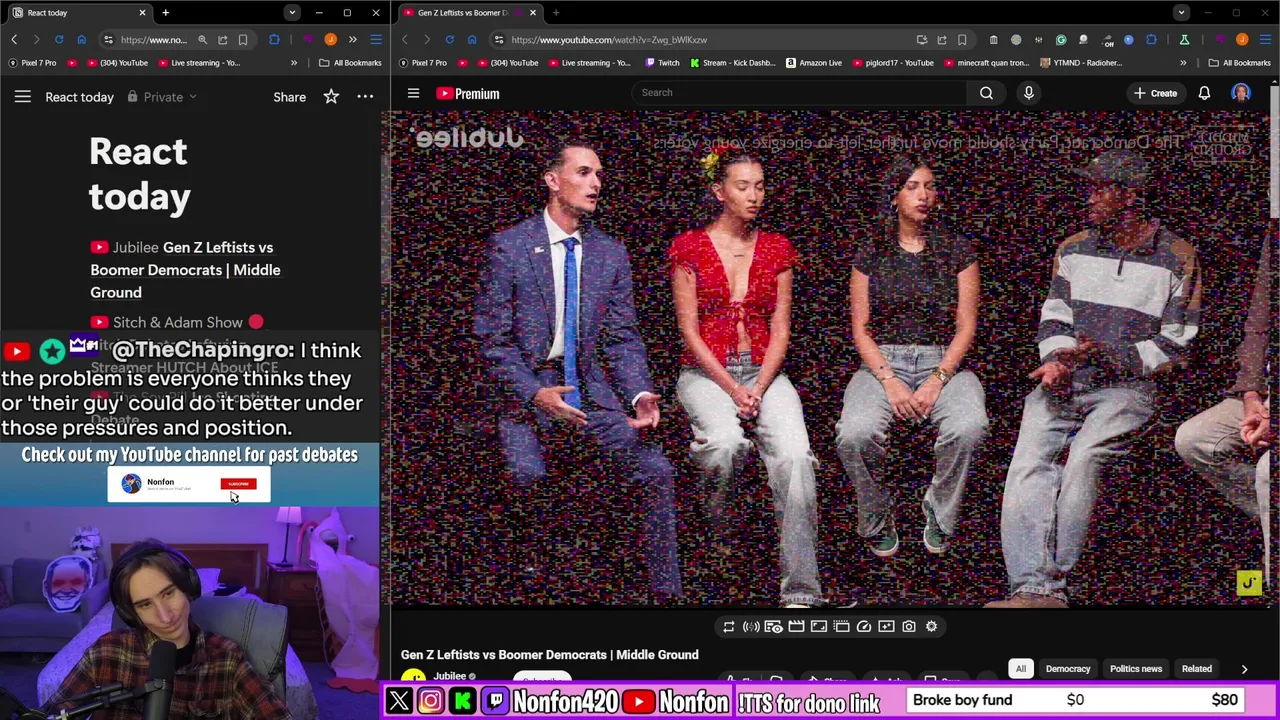Reload the Notion browser window
The image size is (1280, 720).
pos(59,40)
